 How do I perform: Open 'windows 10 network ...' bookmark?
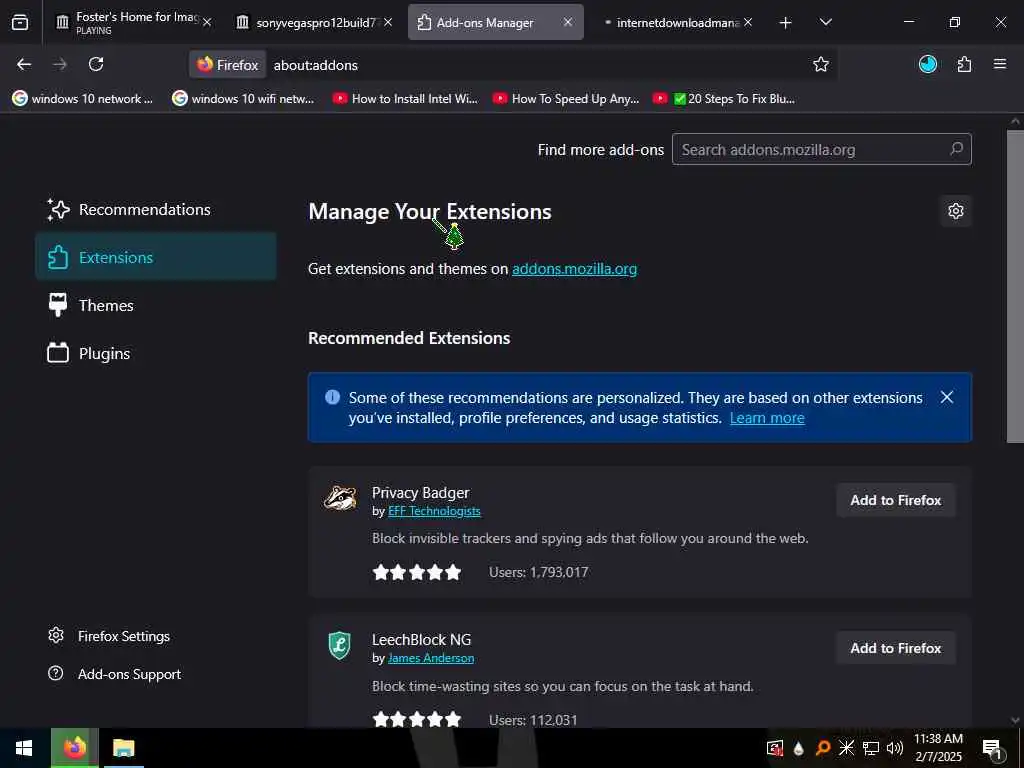pyautogui.click(x=83, y=99)
